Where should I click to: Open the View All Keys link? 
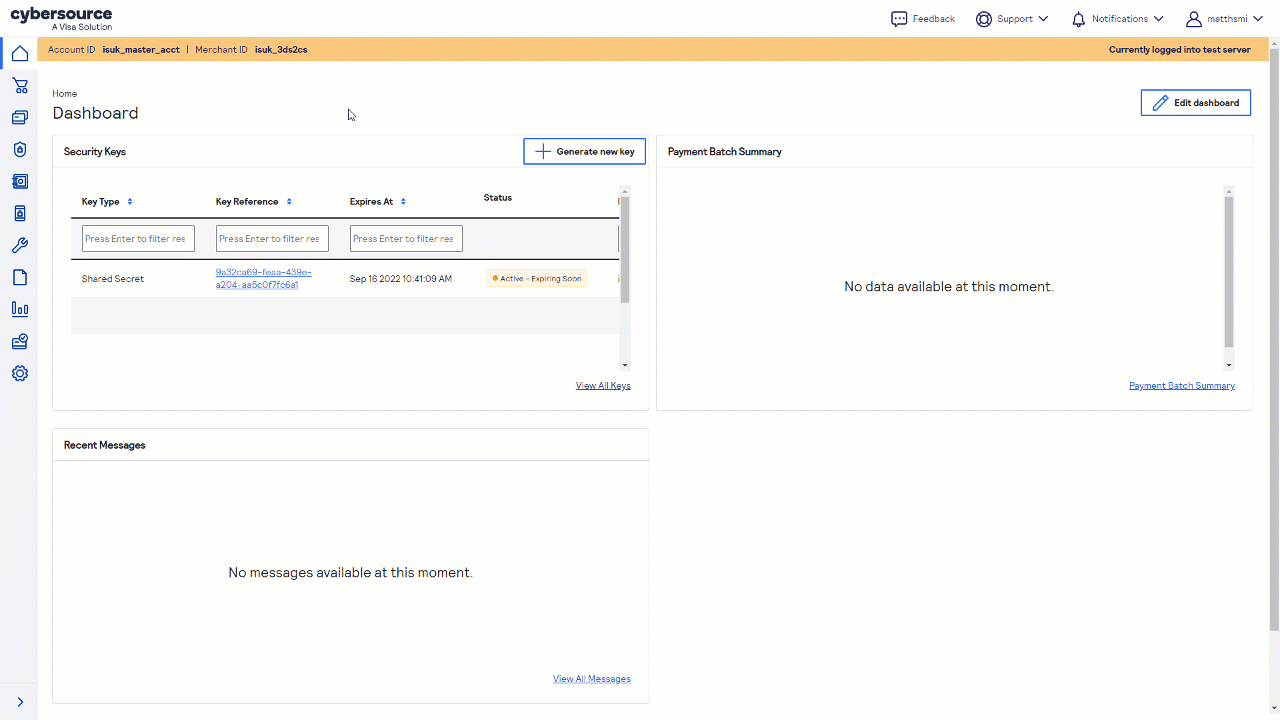pos(603,386)
